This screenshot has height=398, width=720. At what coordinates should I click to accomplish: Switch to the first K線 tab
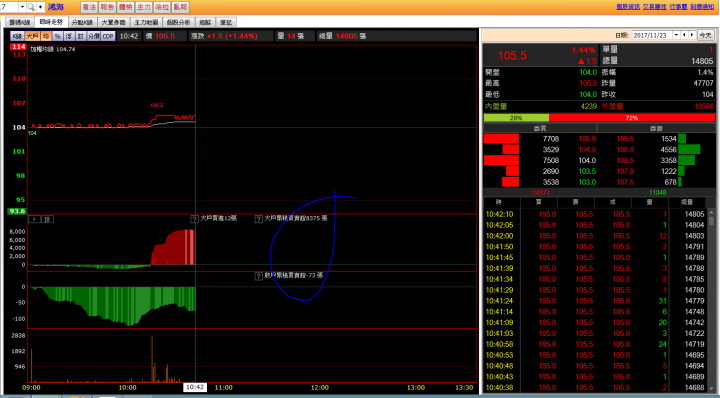click(20, 22)
